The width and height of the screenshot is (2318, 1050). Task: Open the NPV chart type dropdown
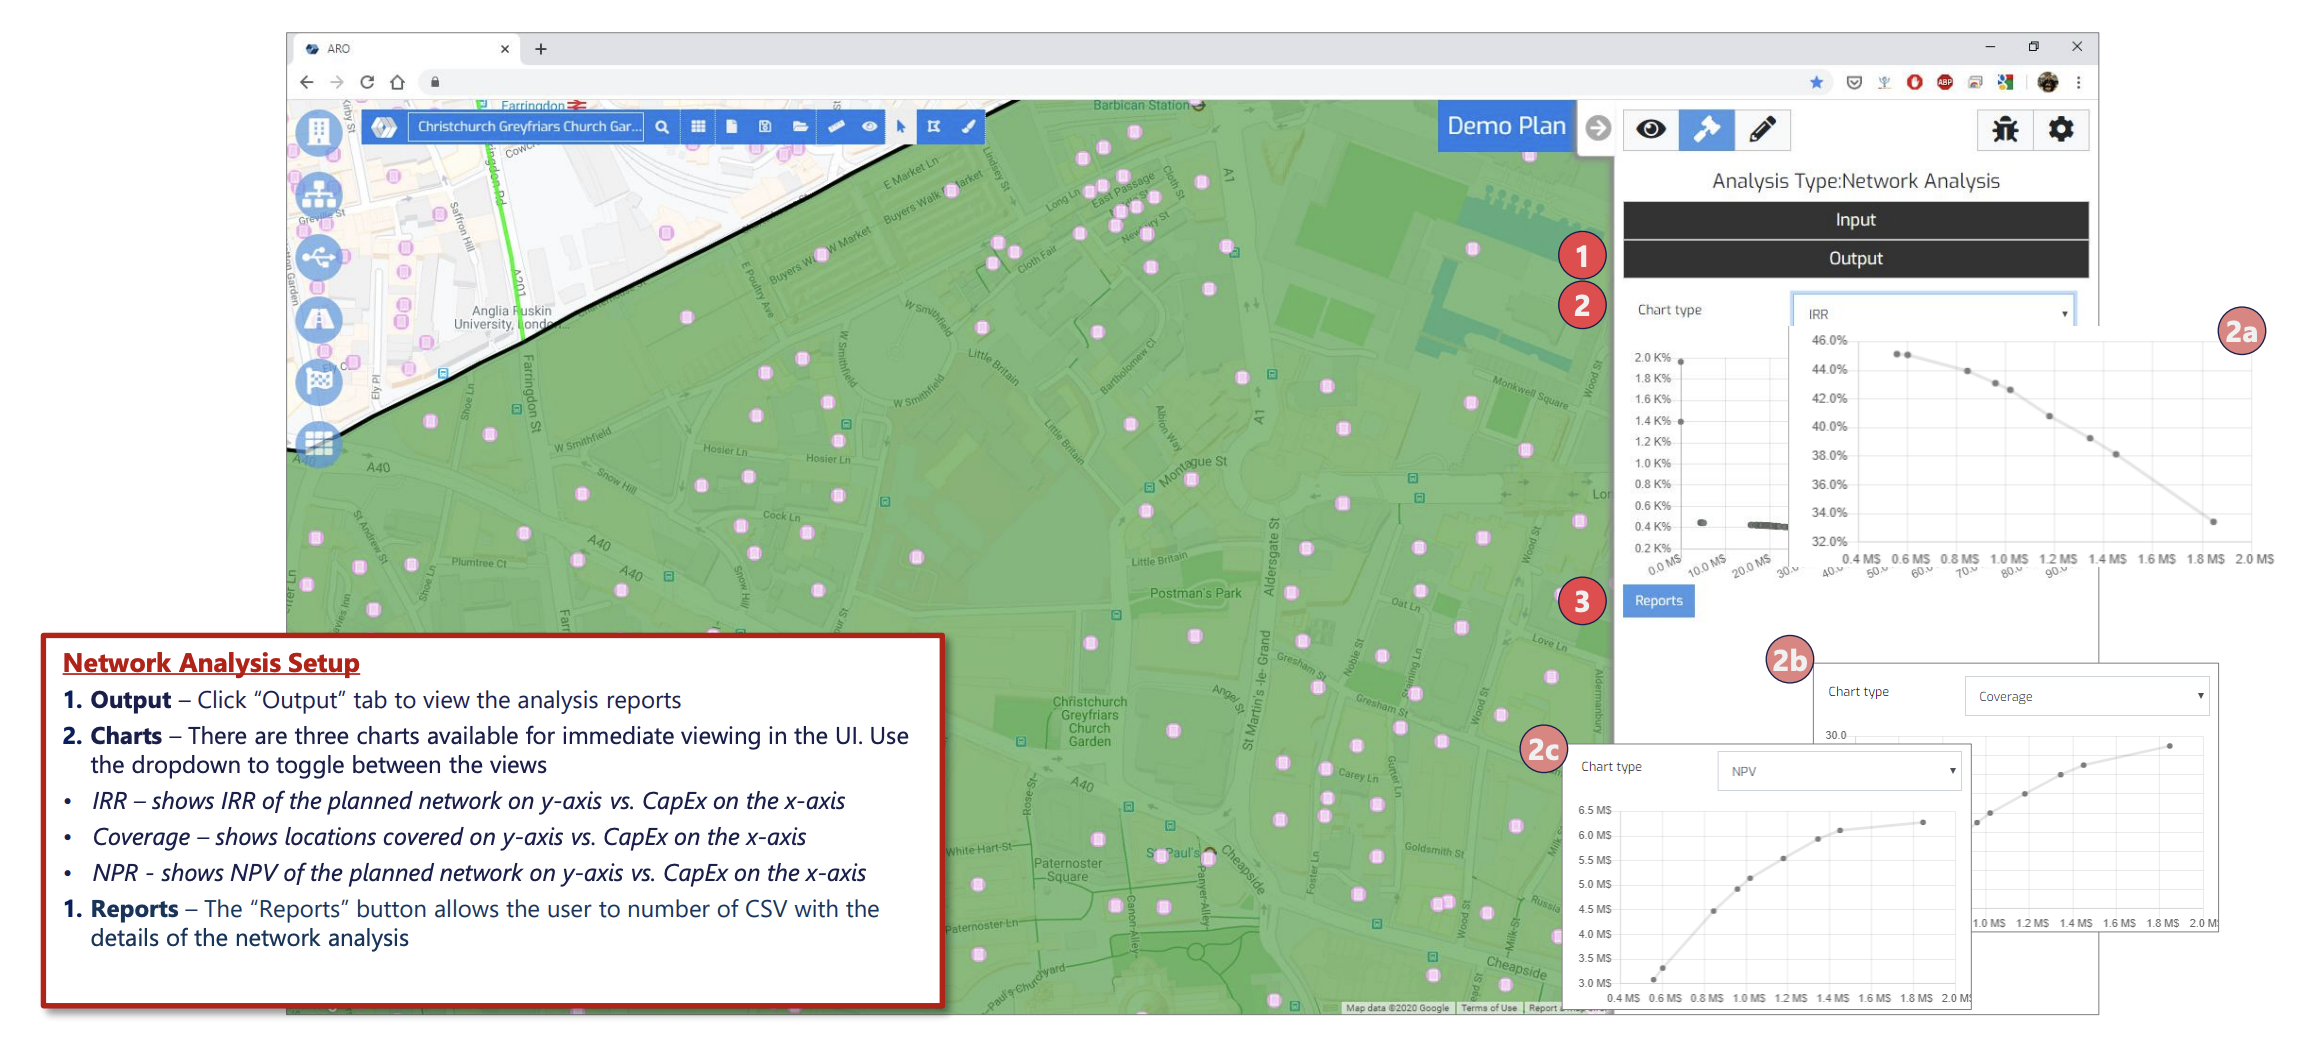(x=1839, y=771)
